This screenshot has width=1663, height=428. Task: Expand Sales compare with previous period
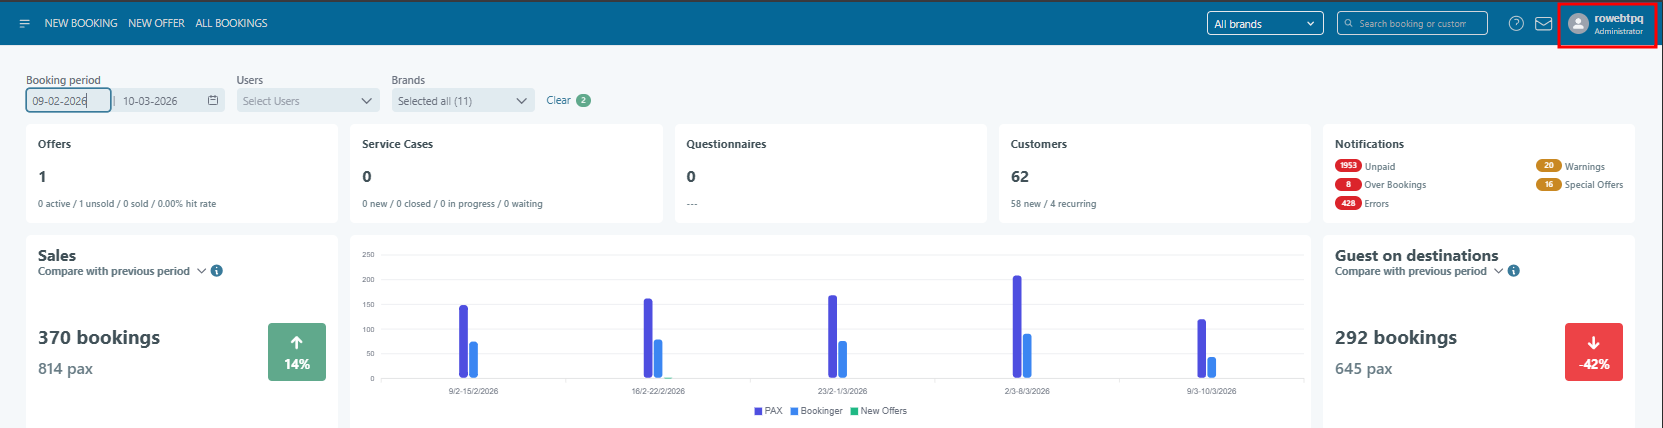coord(201,271)
